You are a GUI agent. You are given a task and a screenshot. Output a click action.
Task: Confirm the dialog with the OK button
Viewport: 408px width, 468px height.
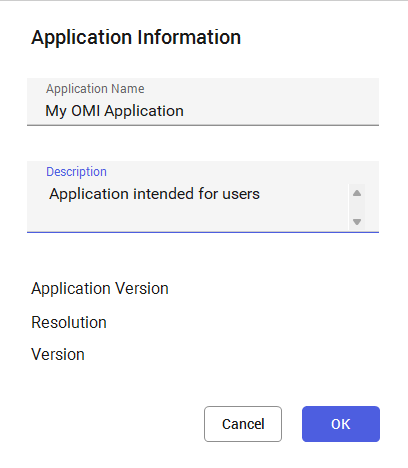click(x=341, y=424)
